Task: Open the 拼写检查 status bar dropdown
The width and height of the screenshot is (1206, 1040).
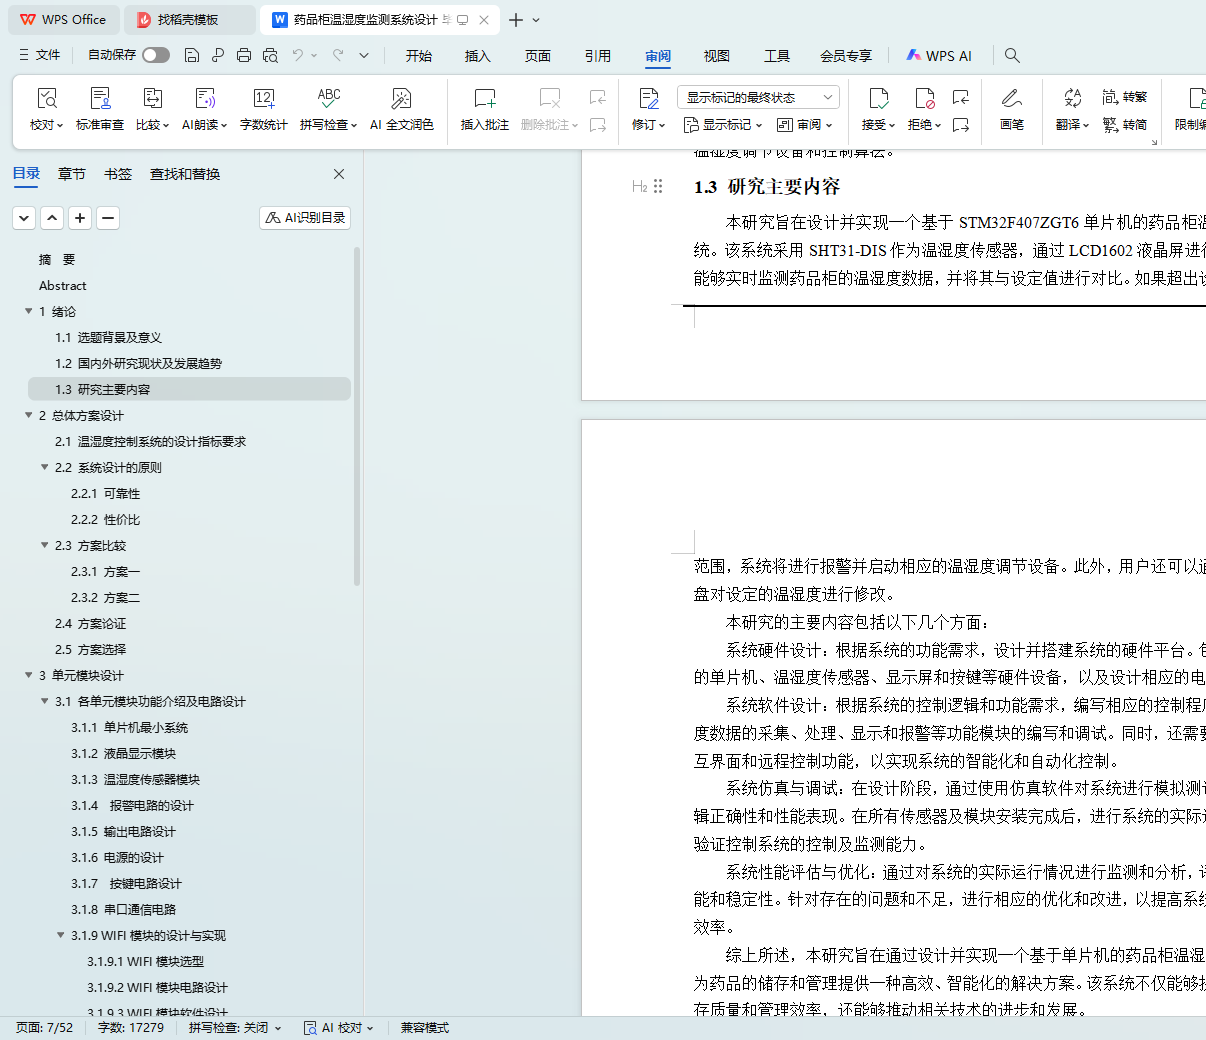Action: [235, 1027]
